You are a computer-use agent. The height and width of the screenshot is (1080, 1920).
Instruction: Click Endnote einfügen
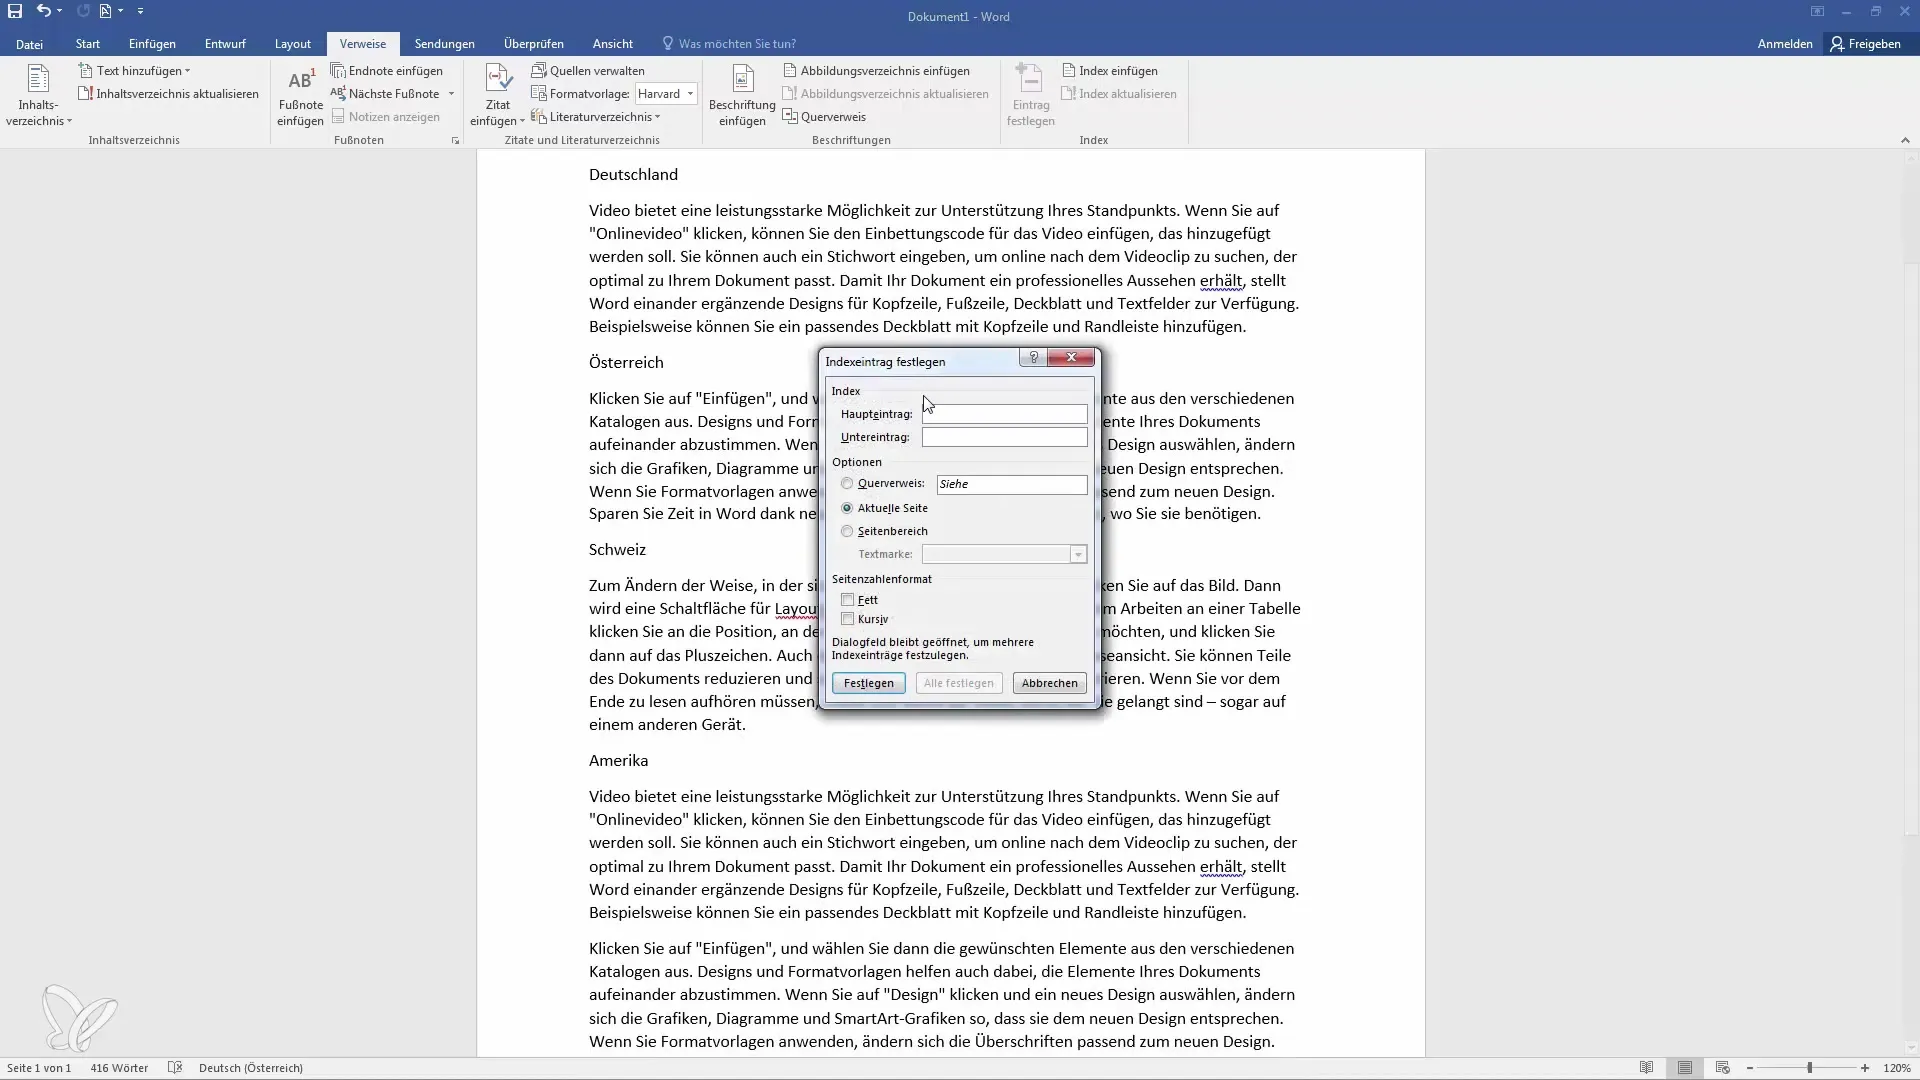coord(387,71)
